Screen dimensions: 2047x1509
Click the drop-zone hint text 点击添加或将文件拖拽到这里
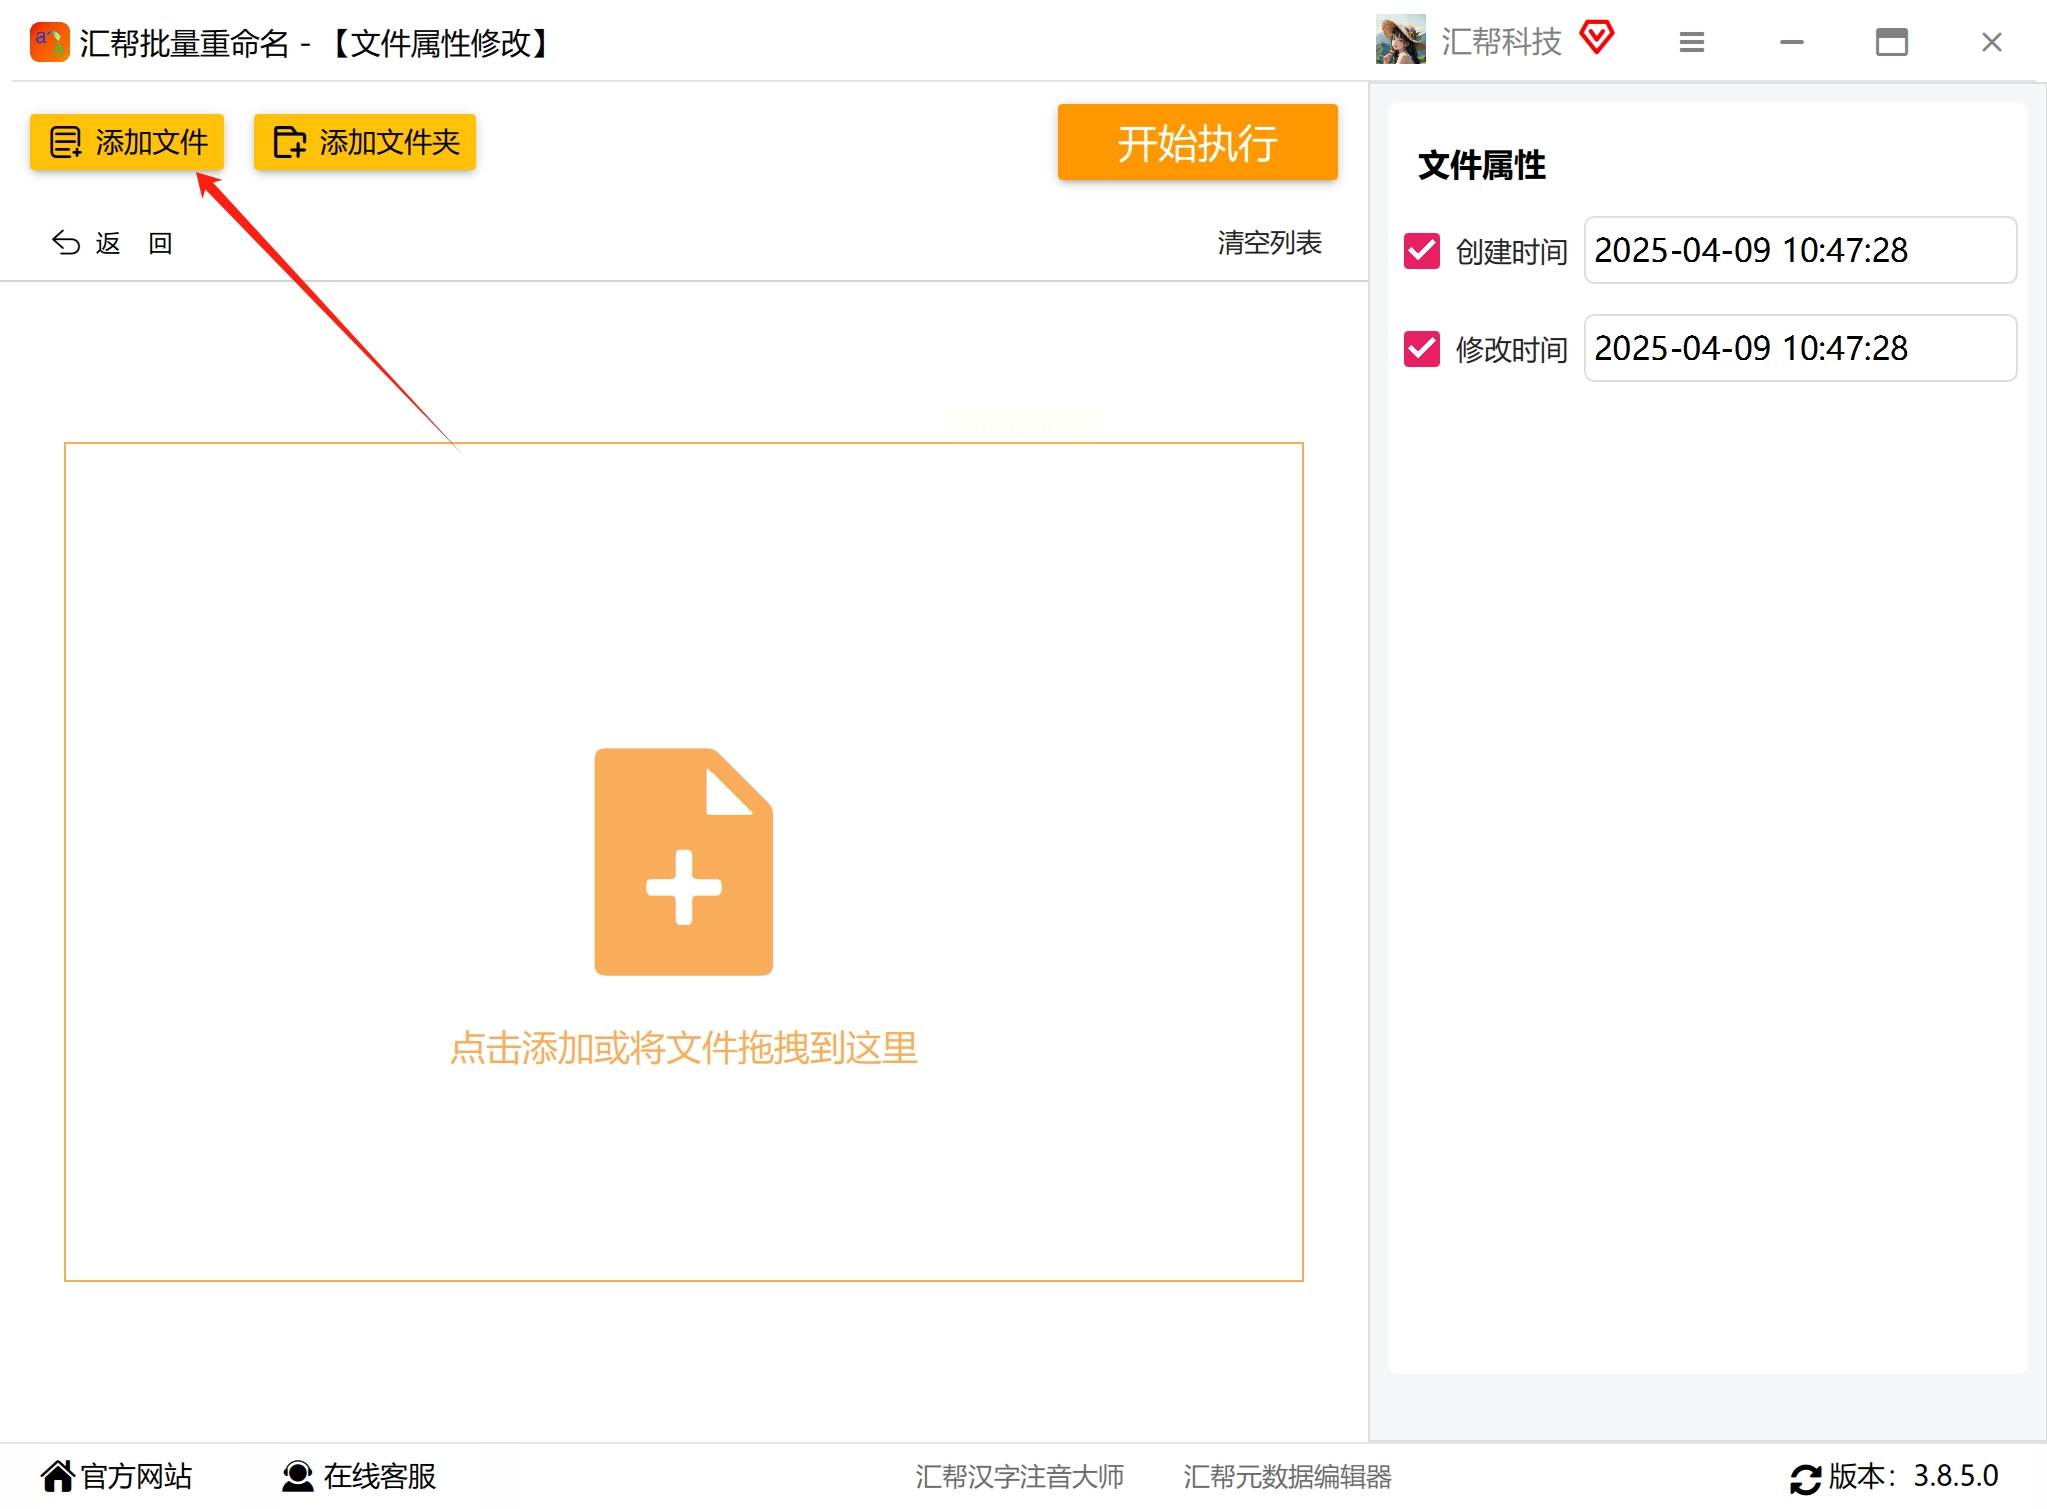pyautogui.click(x=683, y=1048)
